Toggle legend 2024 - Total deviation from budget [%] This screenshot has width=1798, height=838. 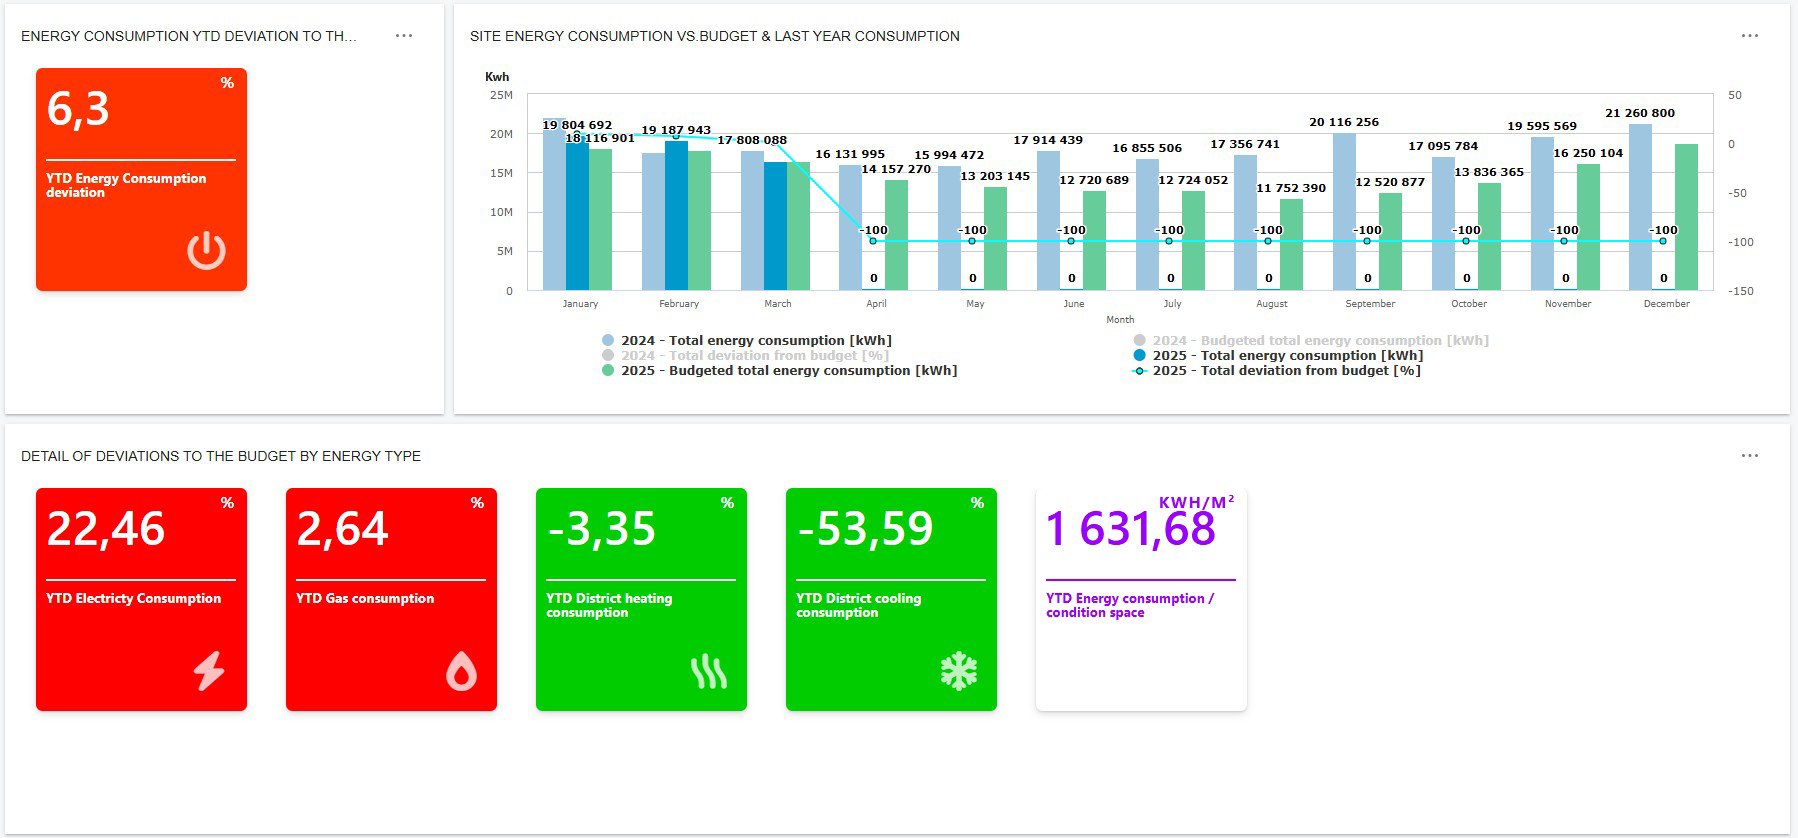[x=745, y=355]
